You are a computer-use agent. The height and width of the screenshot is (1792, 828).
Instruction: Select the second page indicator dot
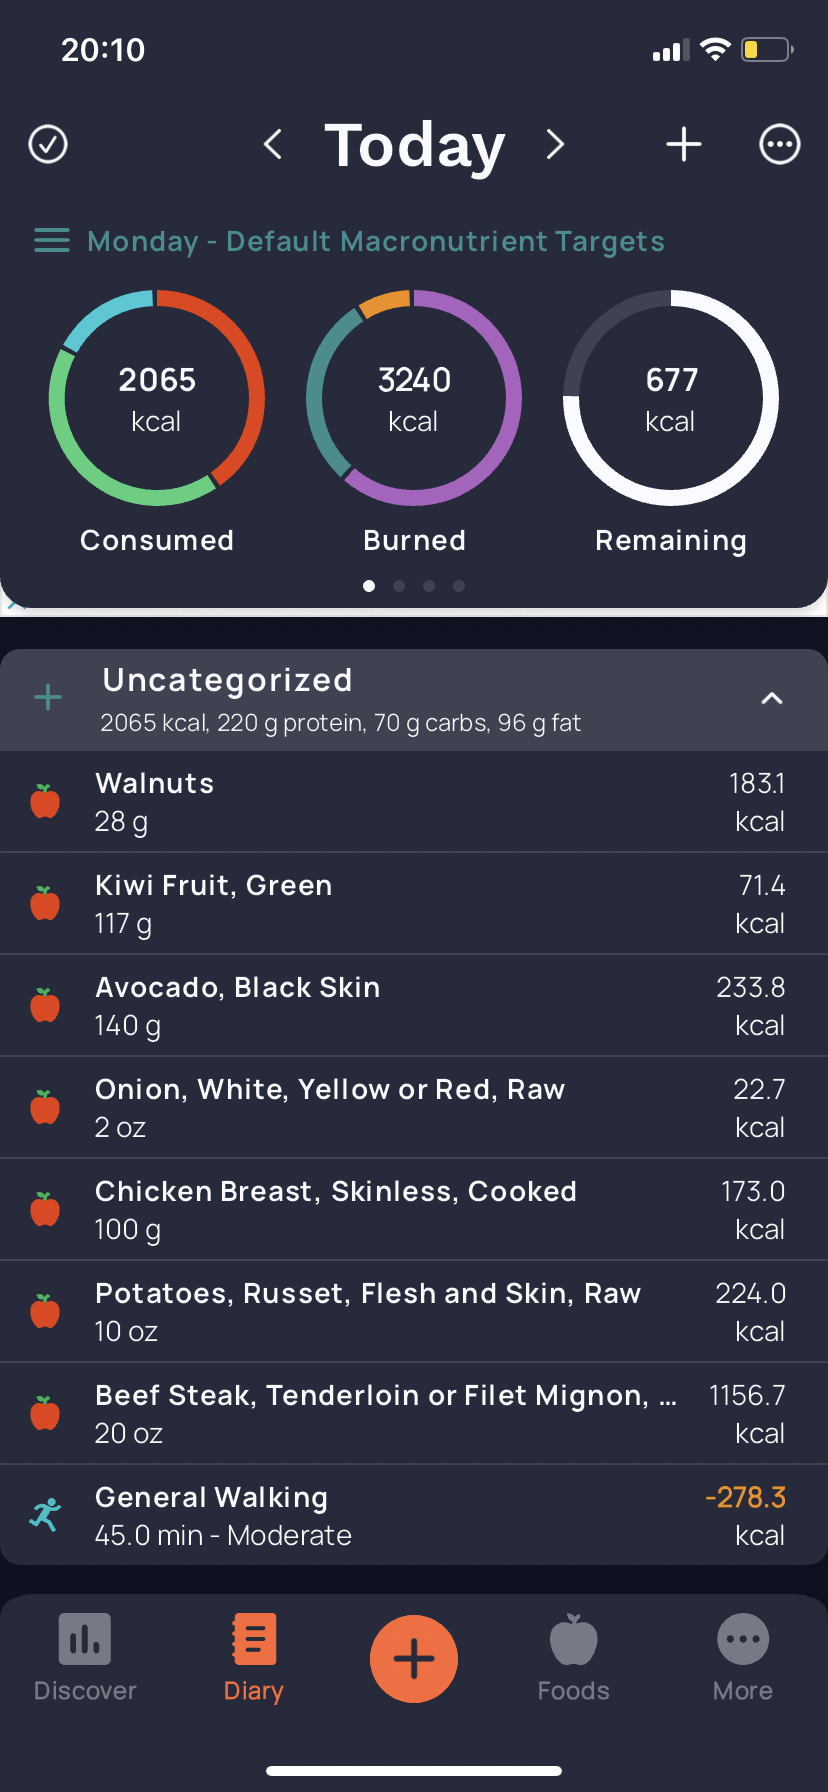pyautogui.click(x=399, y=586)
